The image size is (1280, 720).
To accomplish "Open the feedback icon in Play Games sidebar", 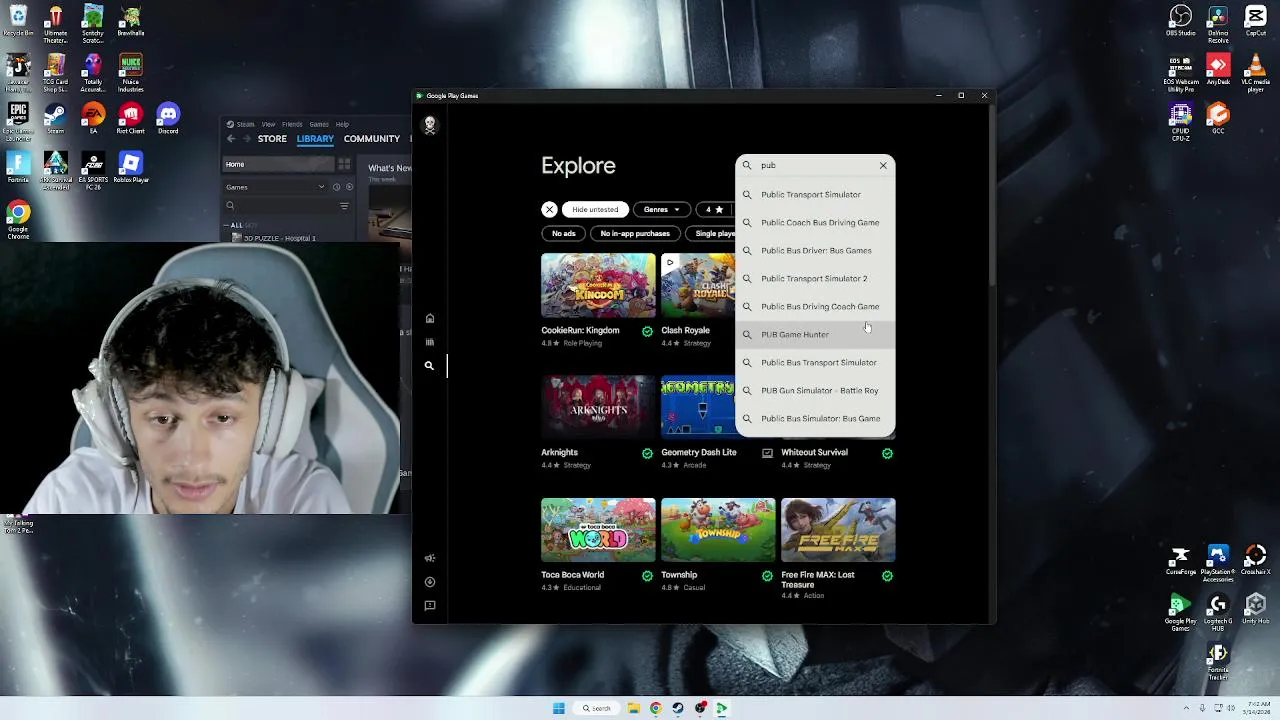I will tap(430, 606).
